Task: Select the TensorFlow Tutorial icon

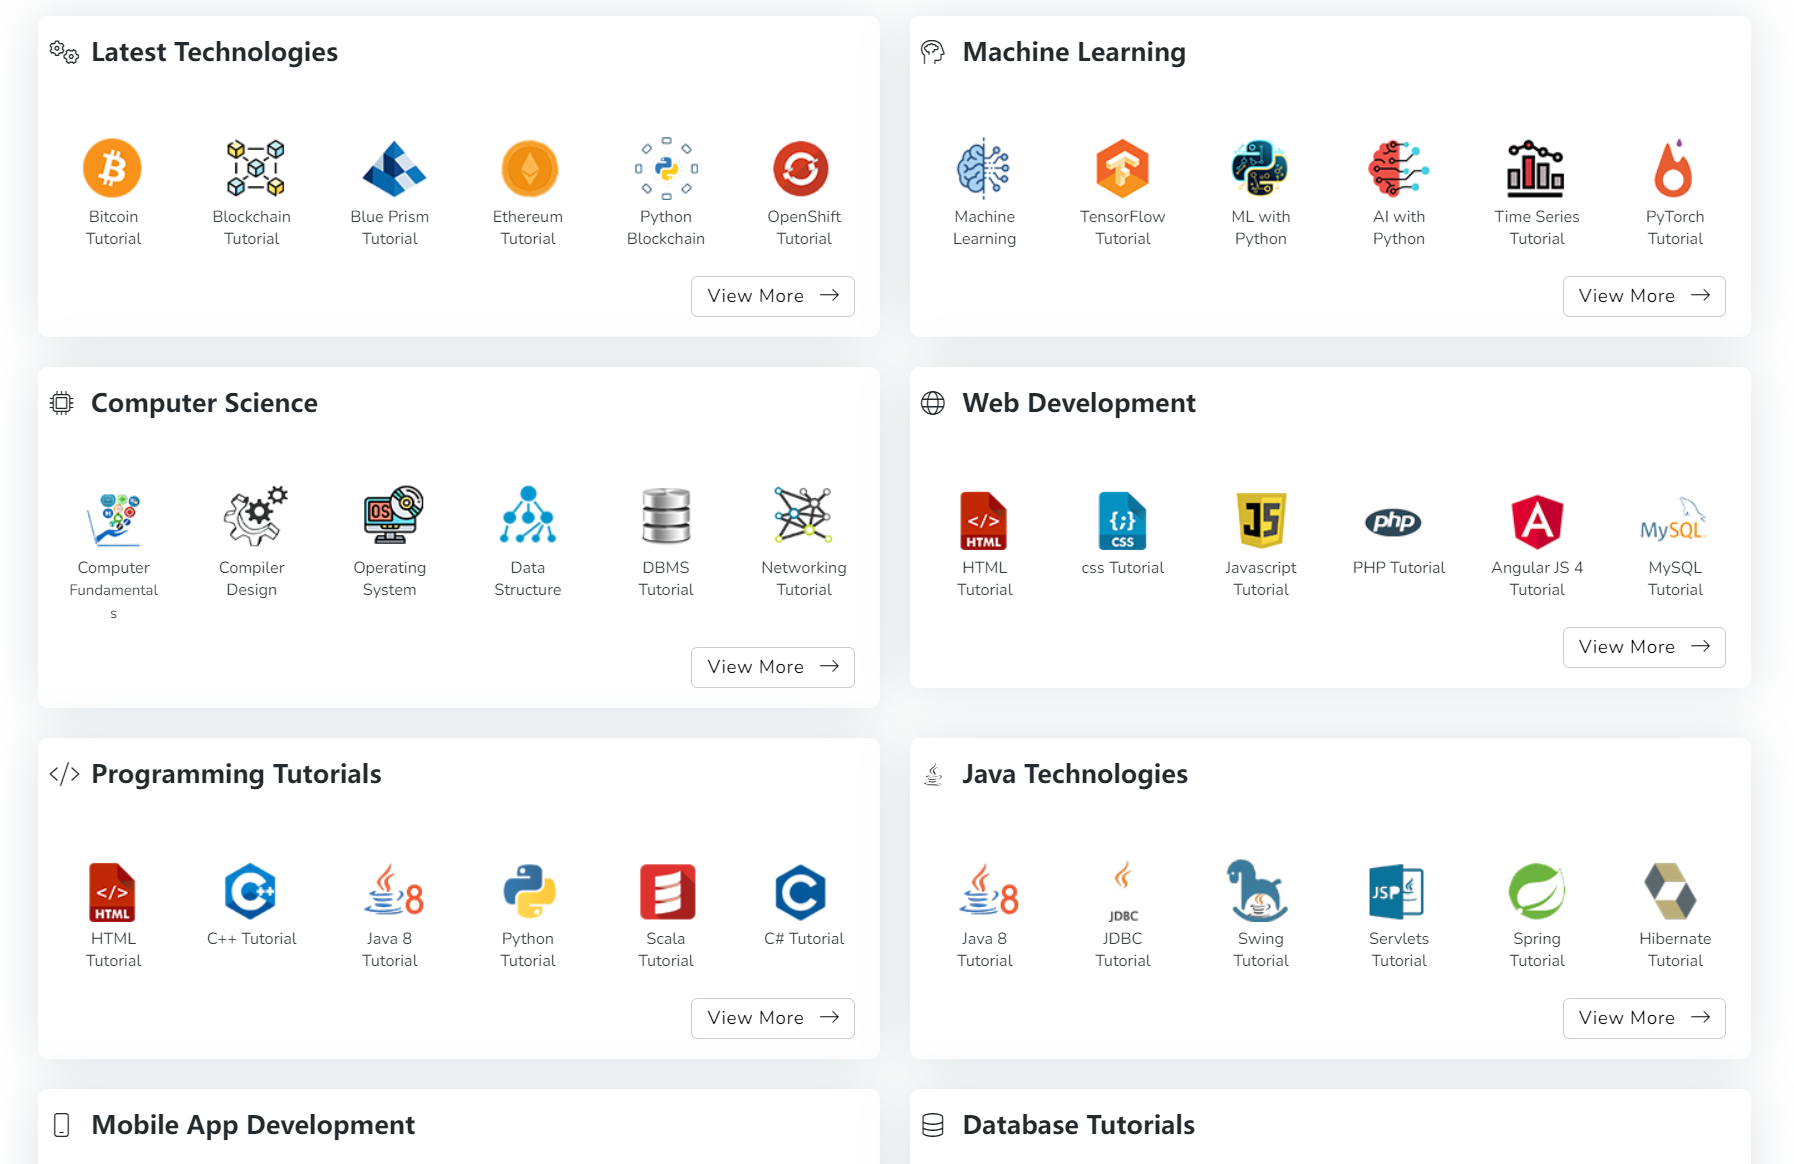Action: coord(1122,168)
